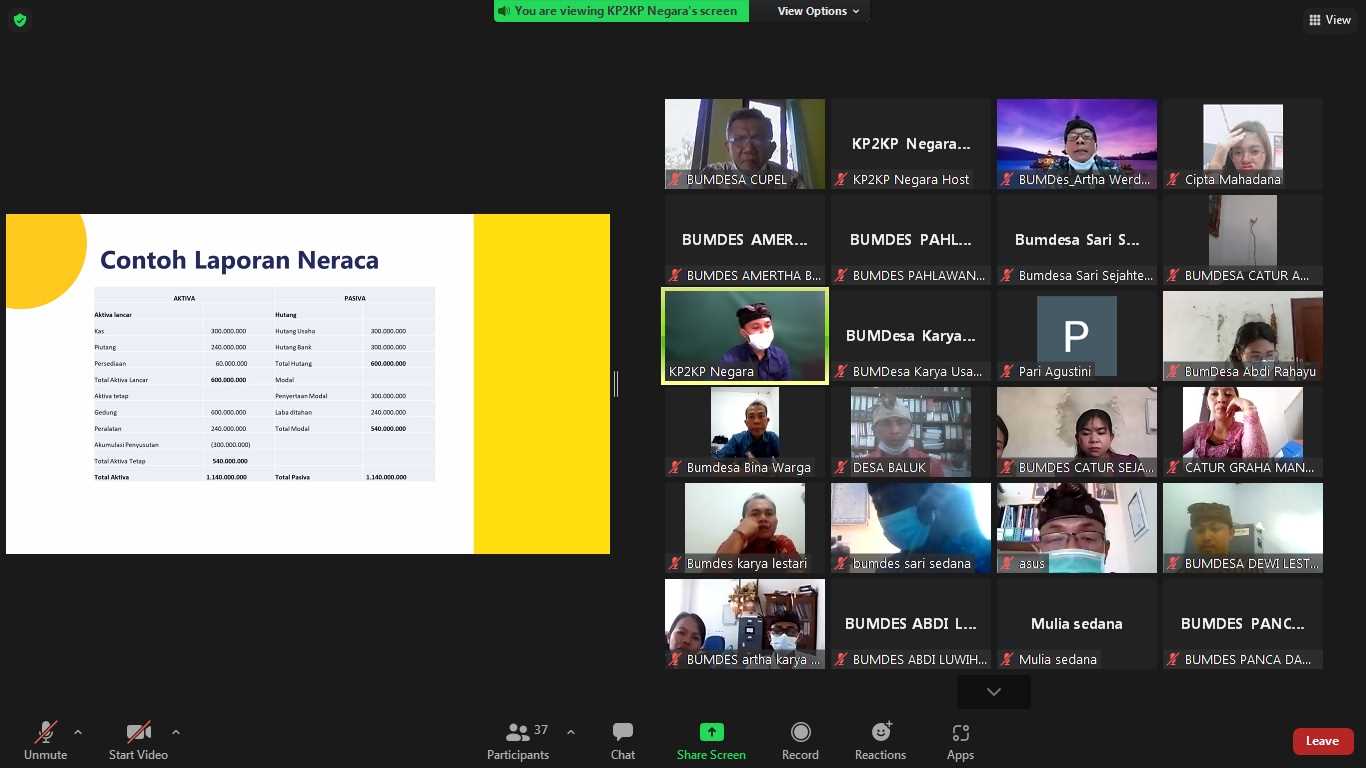Select the KP2KP Negara speaker video tile

[x=745, y=336]
